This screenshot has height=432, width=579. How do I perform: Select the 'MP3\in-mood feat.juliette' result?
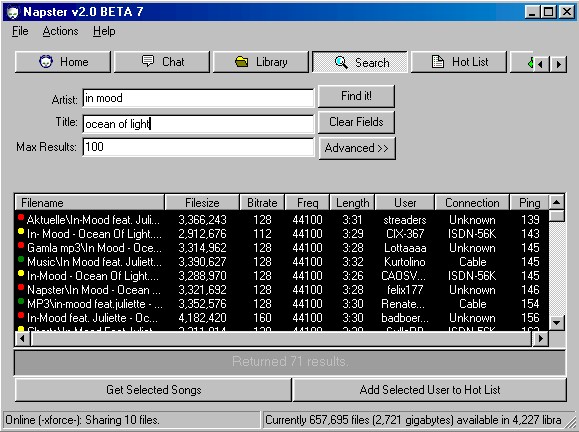(x=282, y=304)
